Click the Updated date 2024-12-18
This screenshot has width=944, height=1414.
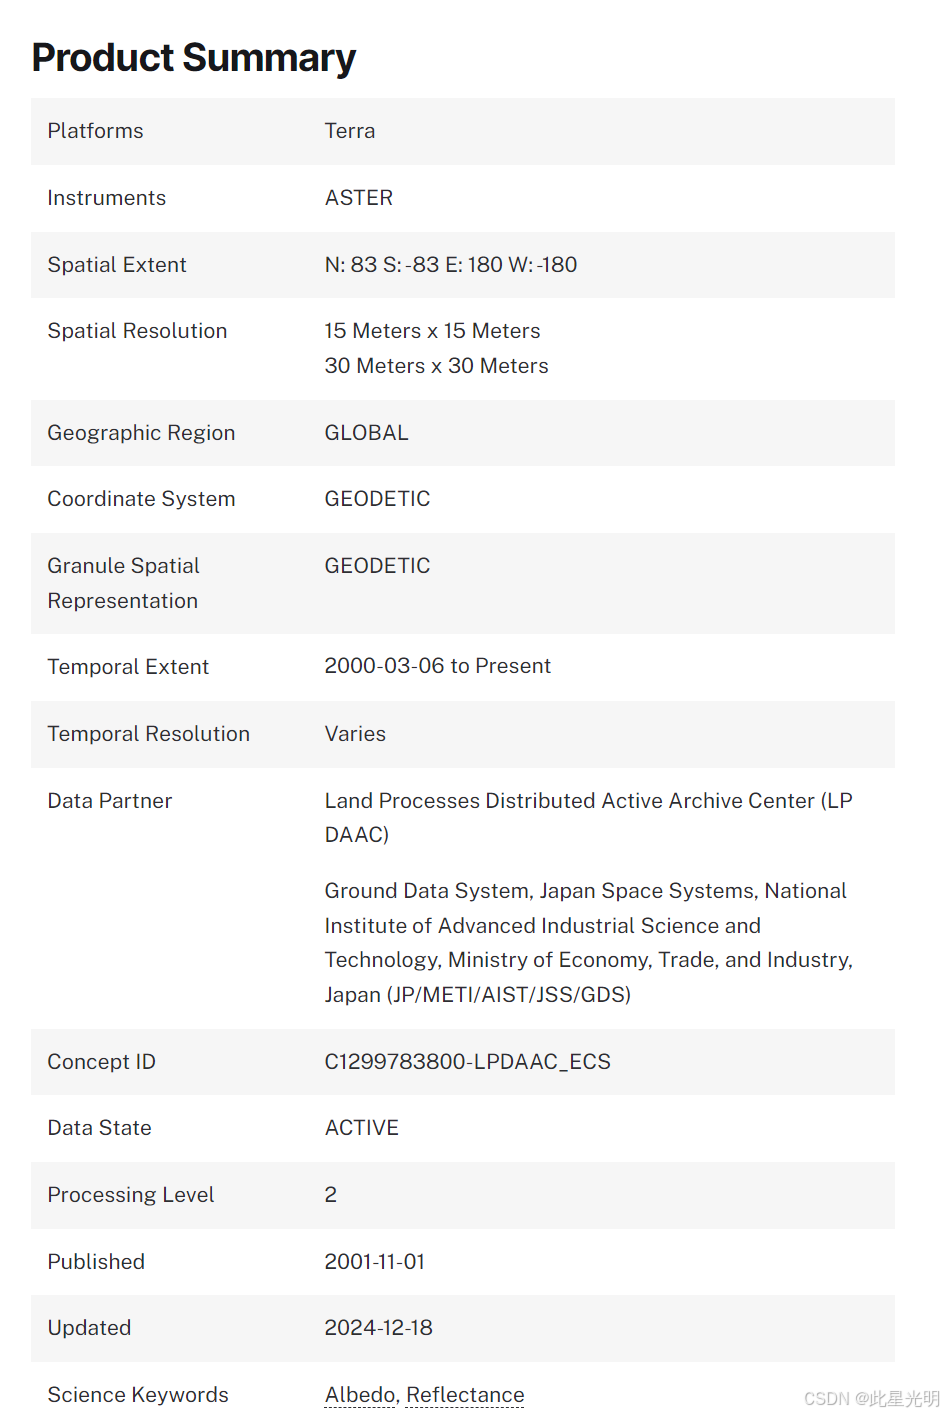click(378, 1328)
